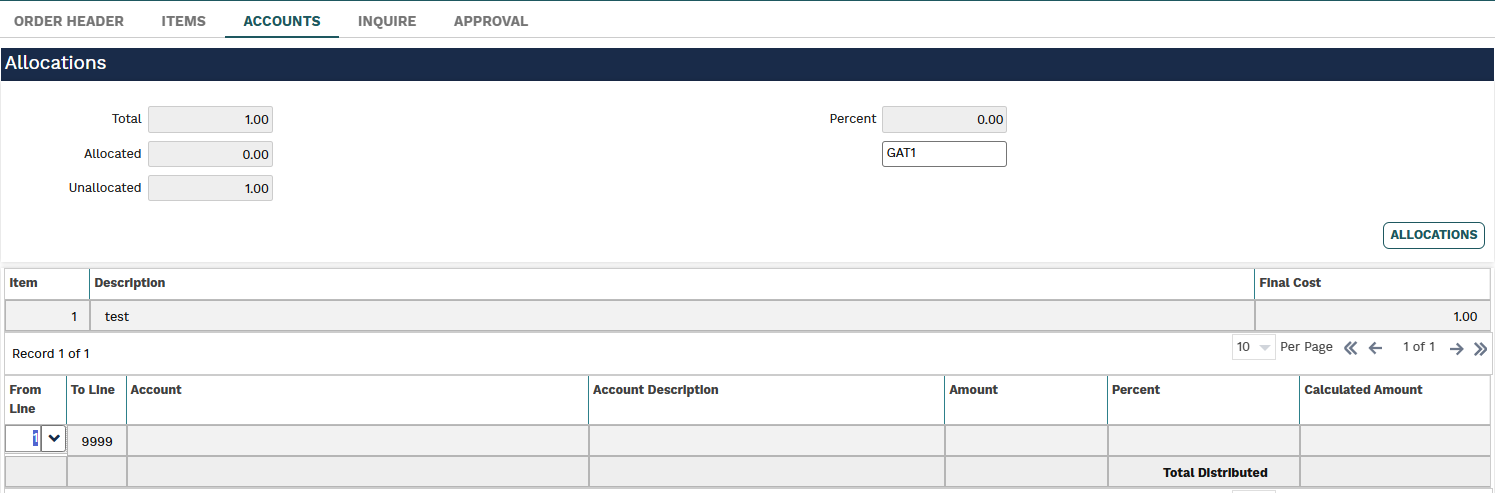
Task: Click the Account cell in allocation row
Action: pos(357,440)
